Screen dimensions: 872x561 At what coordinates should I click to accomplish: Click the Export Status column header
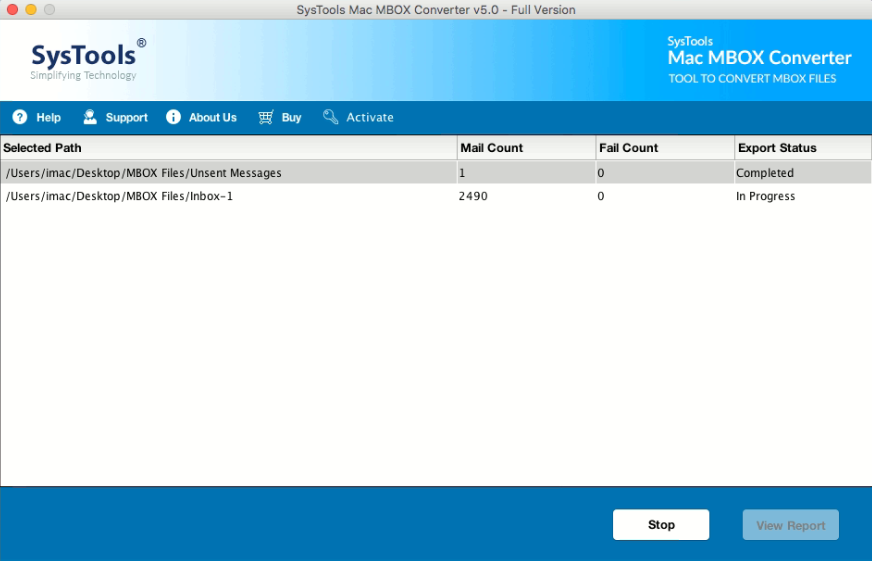tap(803, 148)
